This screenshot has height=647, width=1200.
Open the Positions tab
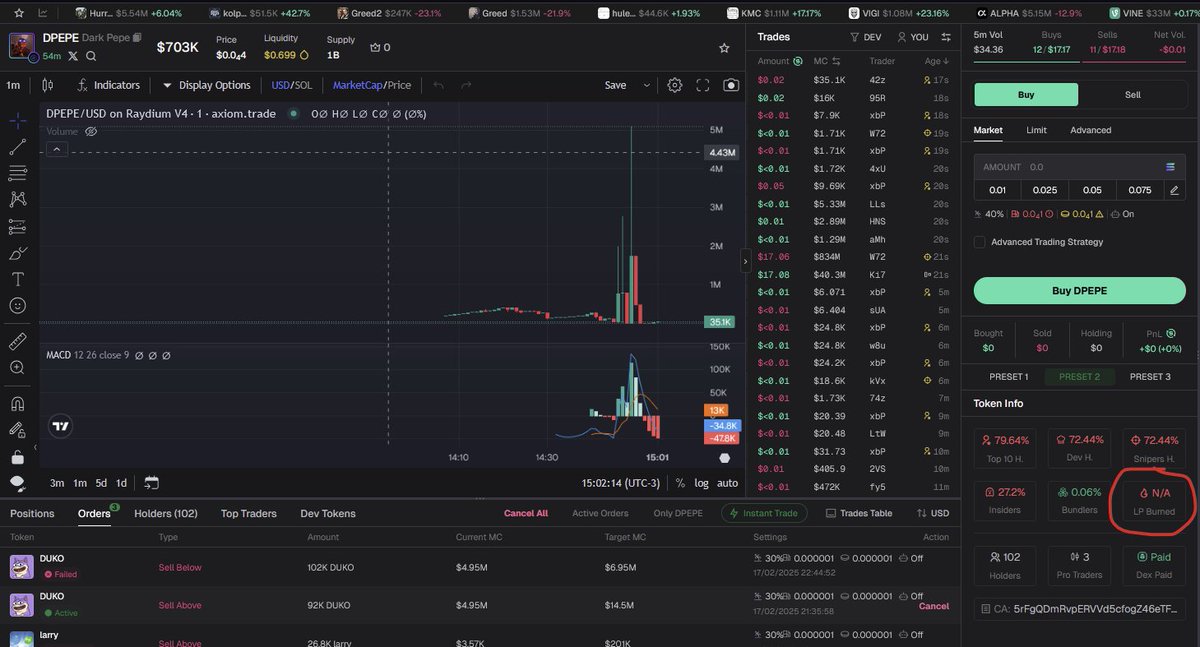[32, 513]
